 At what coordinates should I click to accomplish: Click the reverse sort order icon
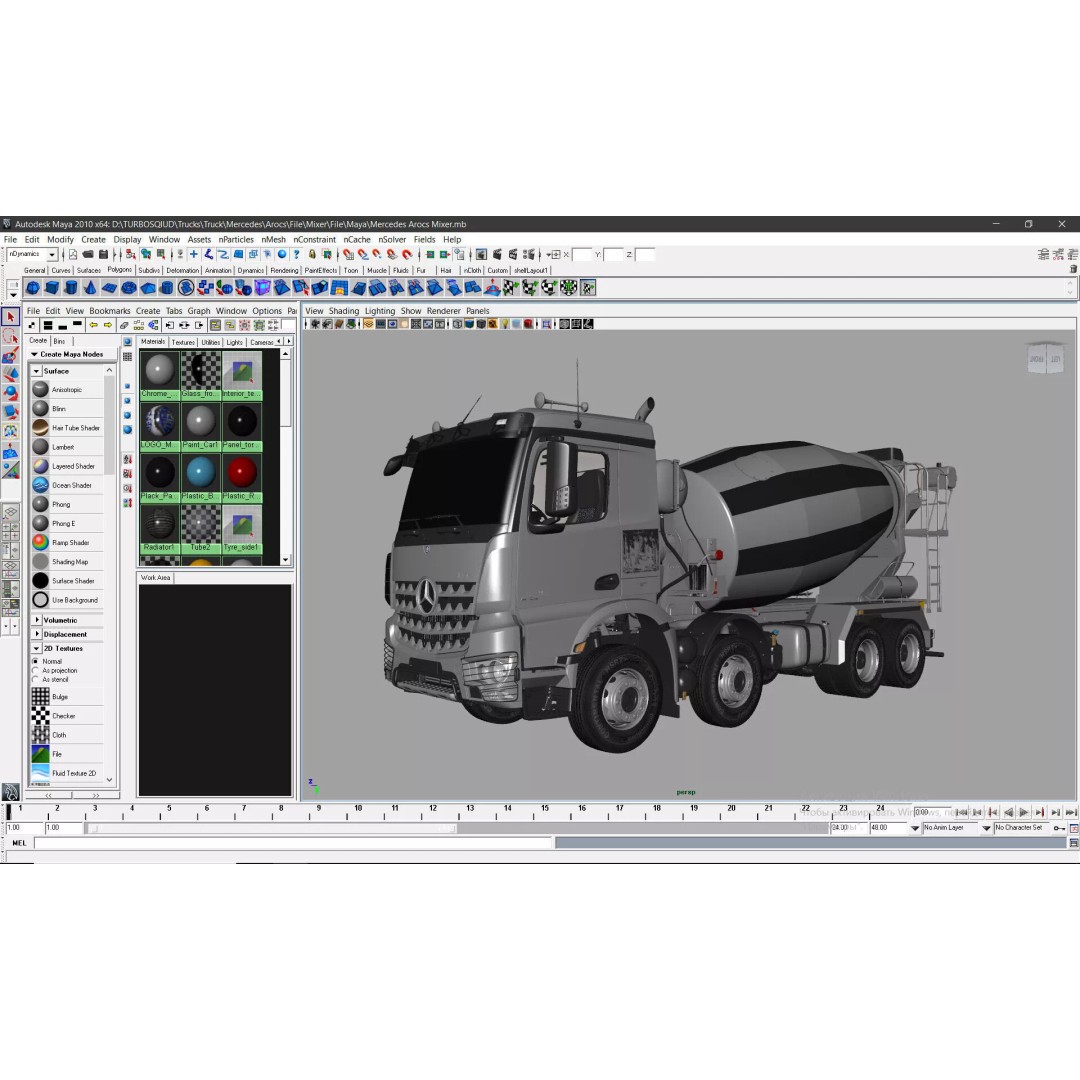pos(127,503)
